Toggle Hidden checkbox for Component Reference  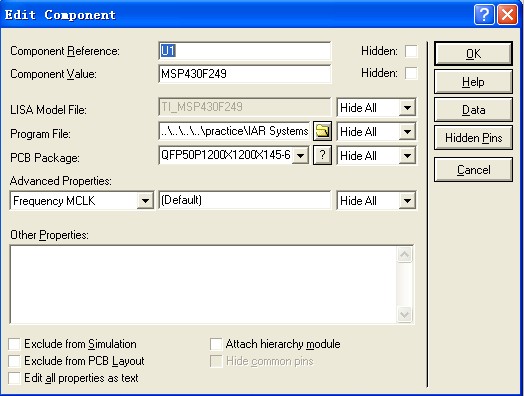pos(411,51)
